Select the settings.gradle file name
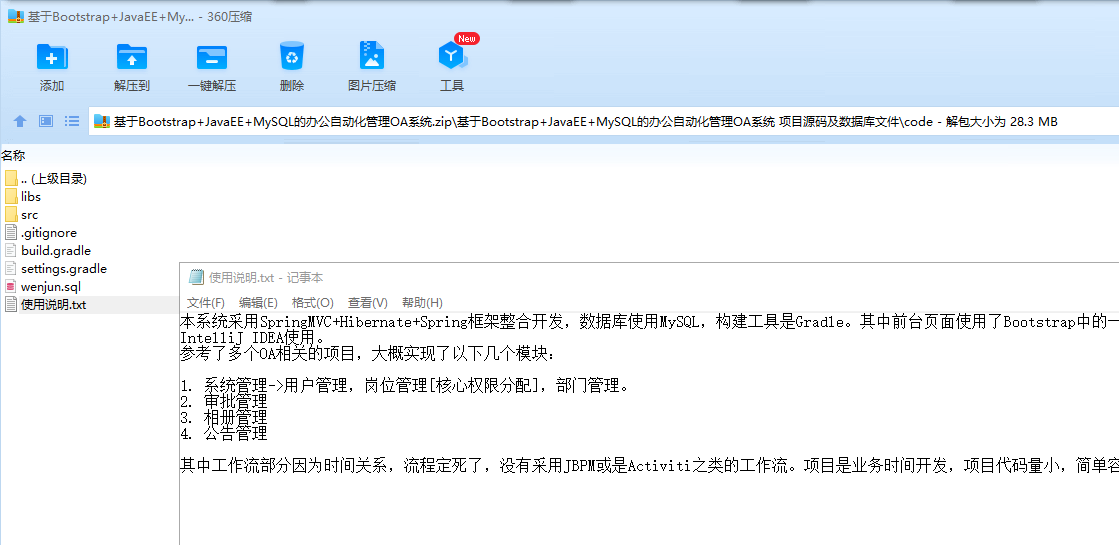Image resolution: width=1119 pixels, height=545 pixels. pyautogui.click(x=64, y=269)
